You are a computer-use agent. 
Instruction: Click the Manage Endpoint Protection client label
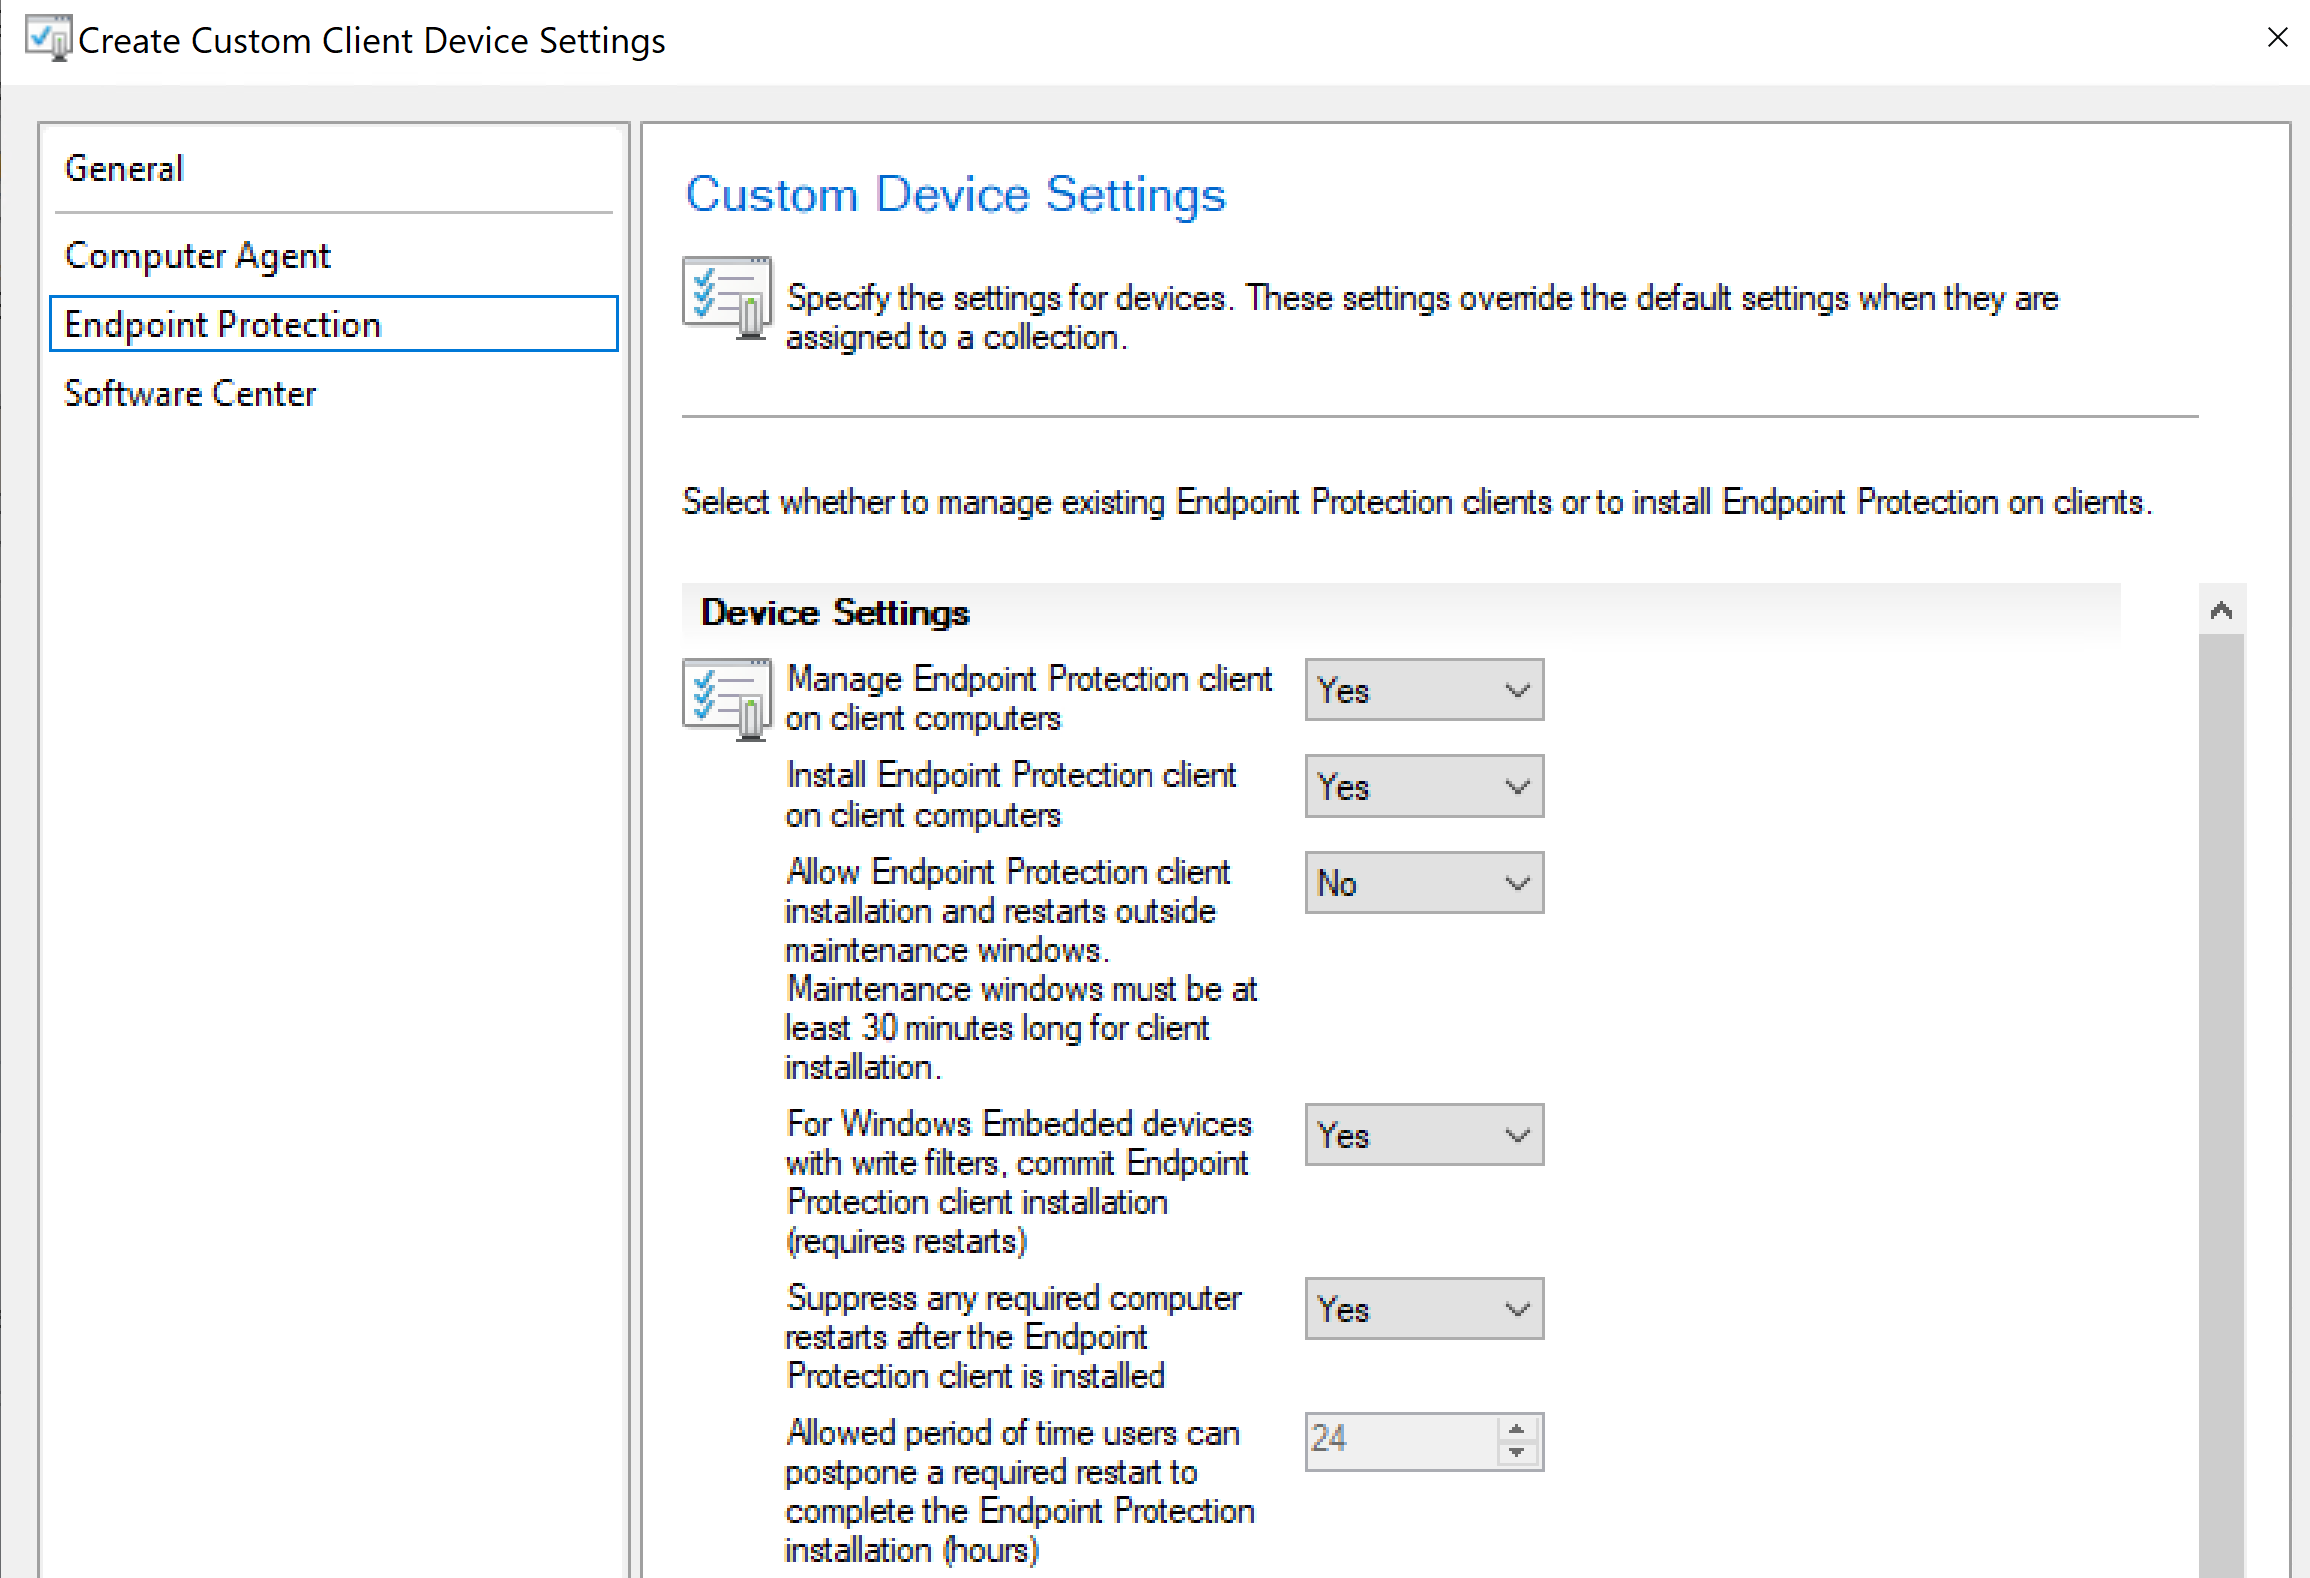coord(1028,698)
